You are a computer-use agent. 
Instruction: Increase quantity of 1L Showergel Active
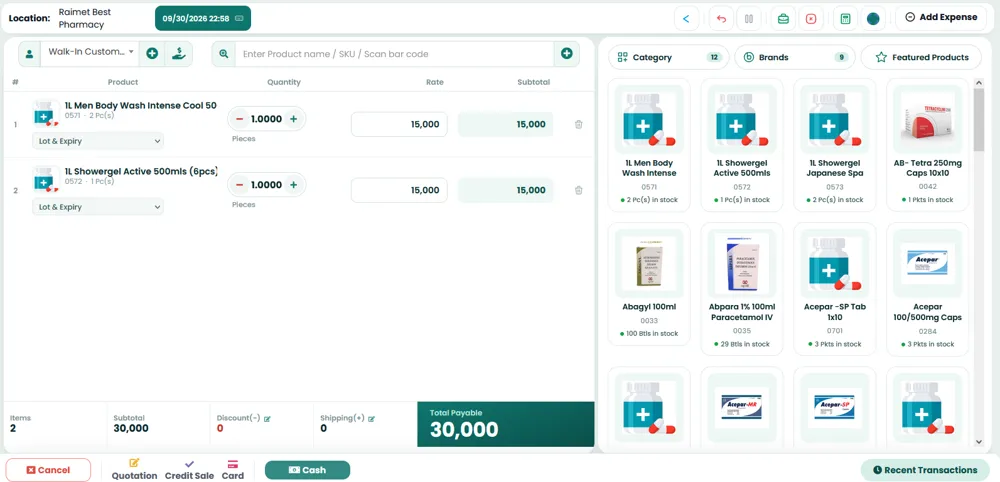click(x=293, y=185)
